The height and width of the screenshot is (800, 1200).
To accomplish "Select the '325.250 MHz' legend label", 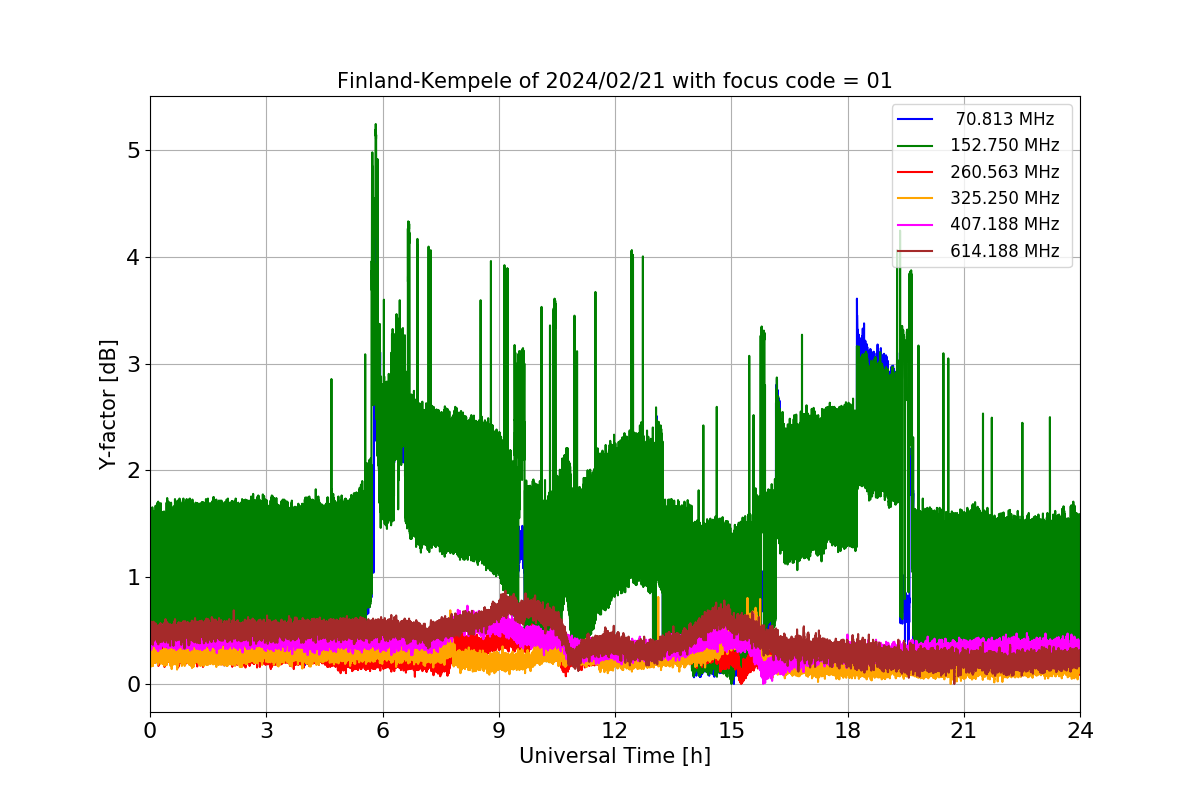I will (1005, 198).
